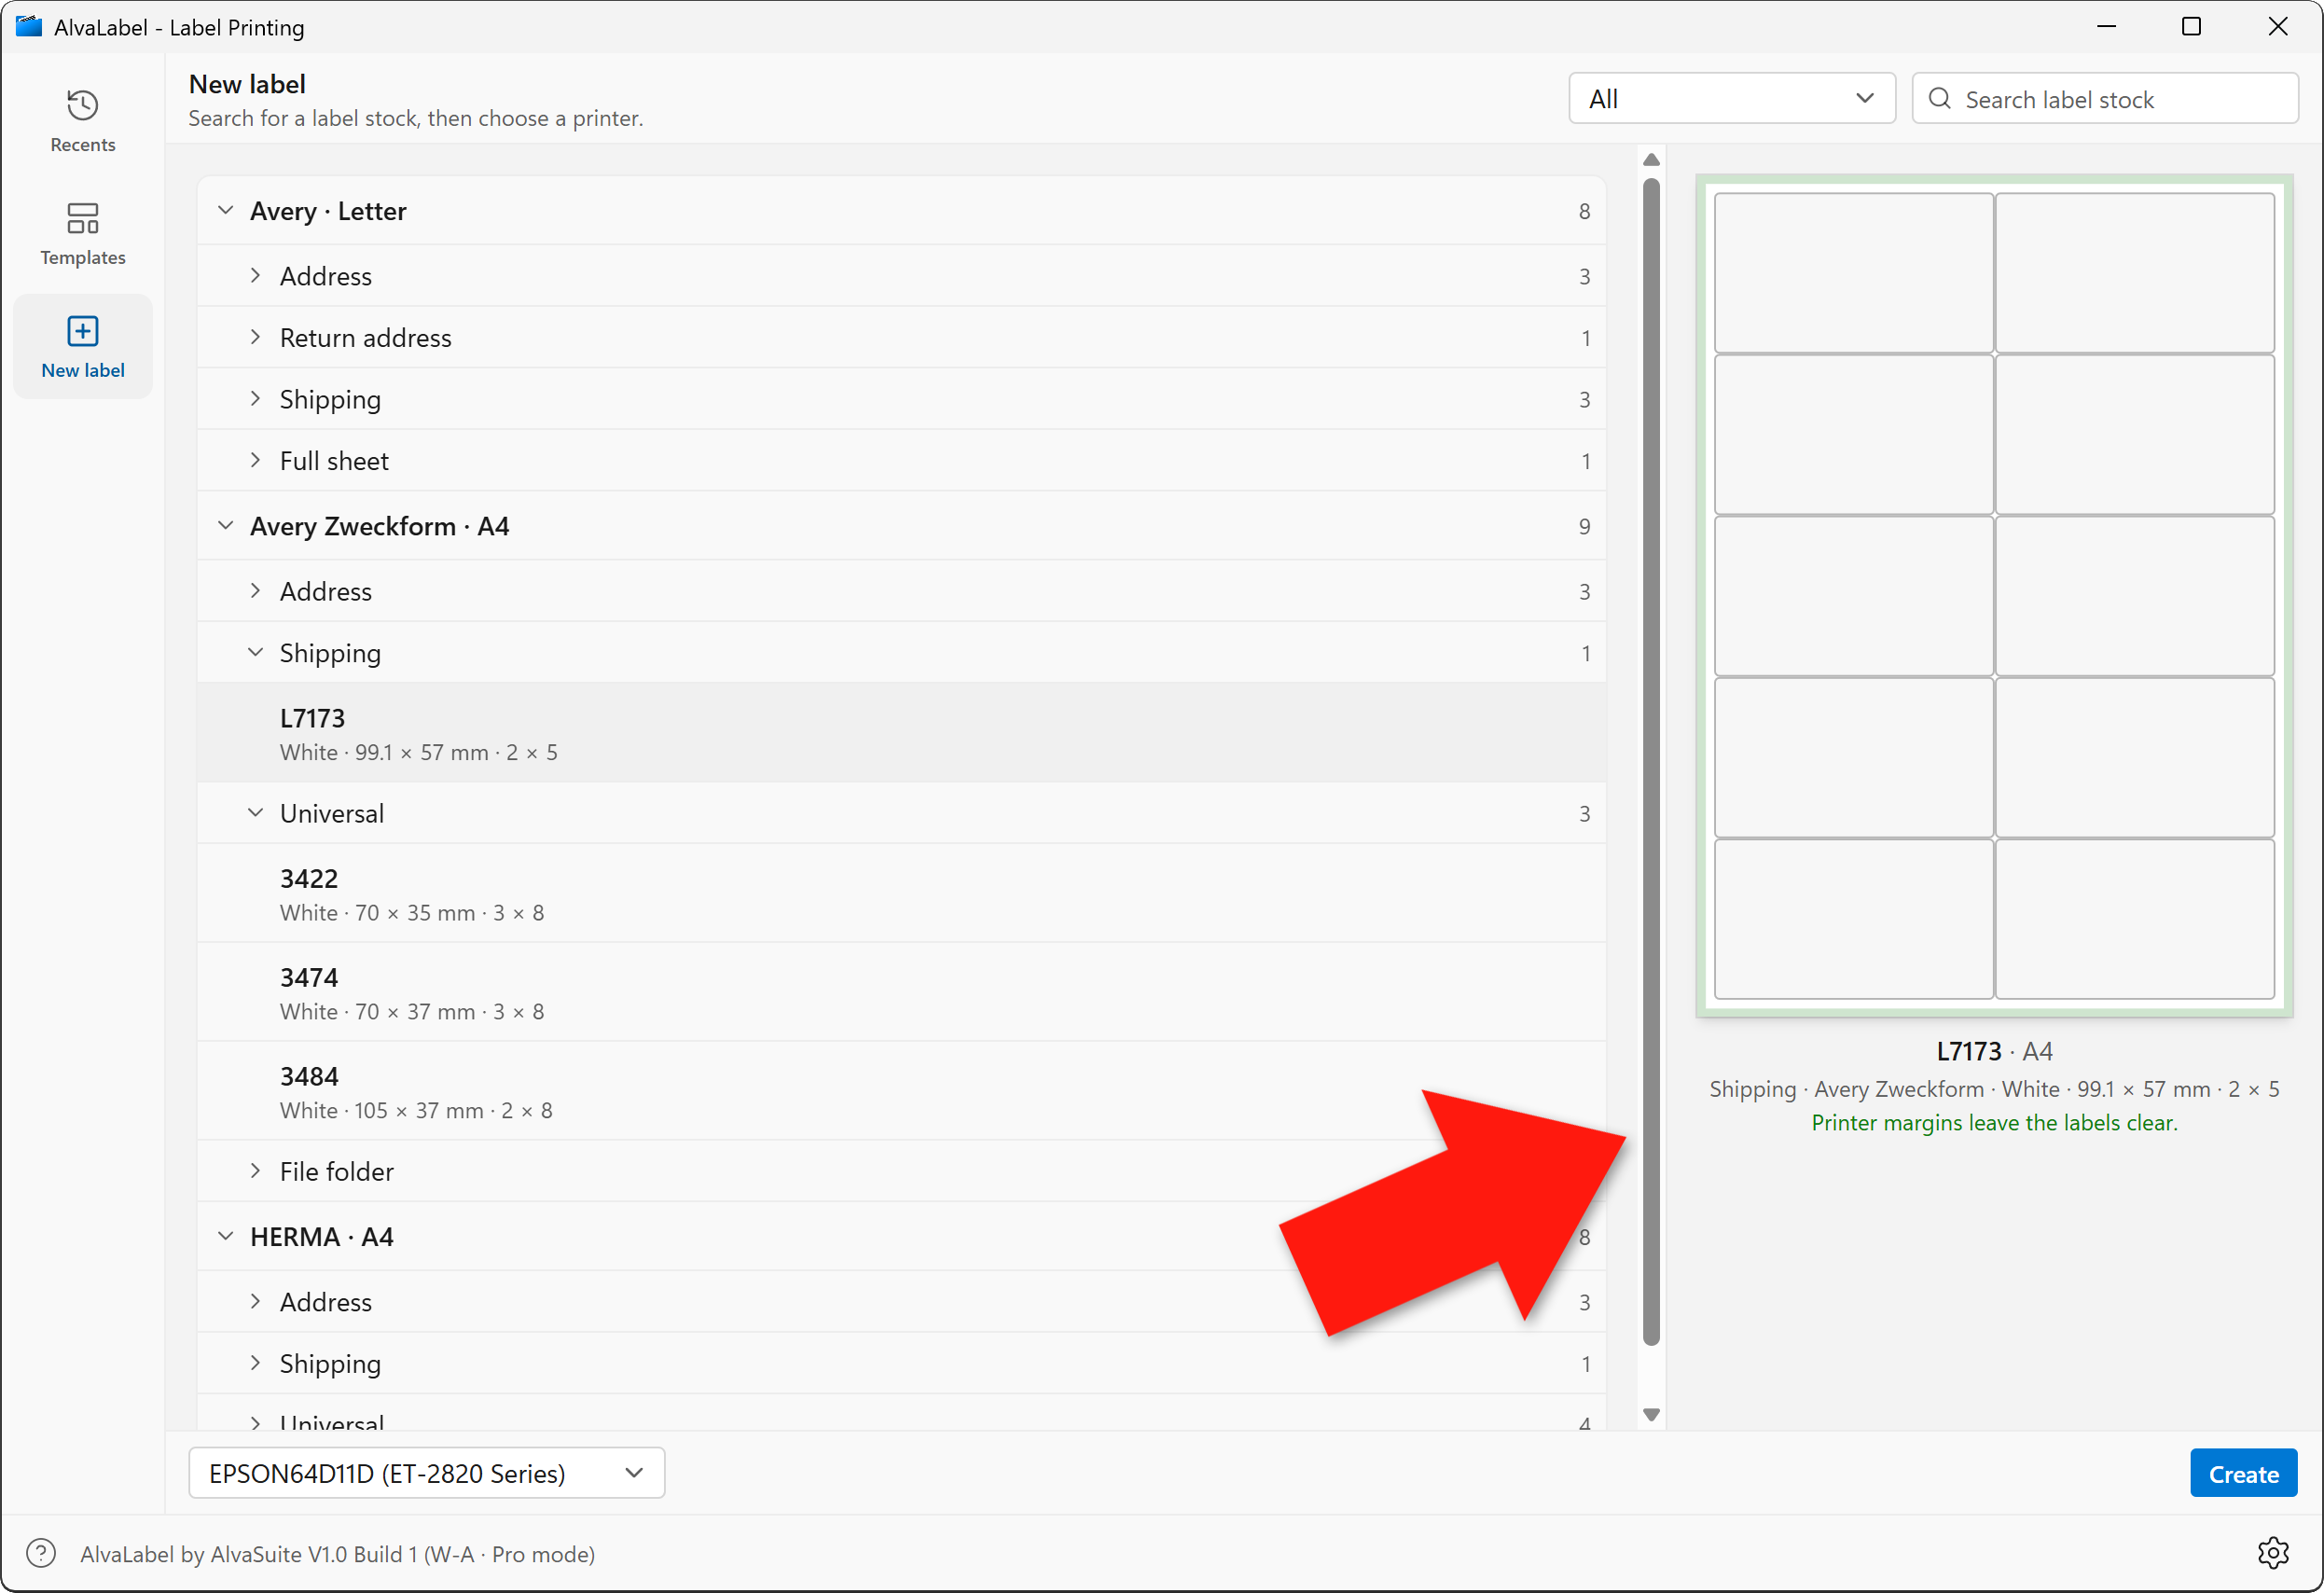
Task: Click the scroll up arrow of the list
Action: click(x=1651, y=160)
